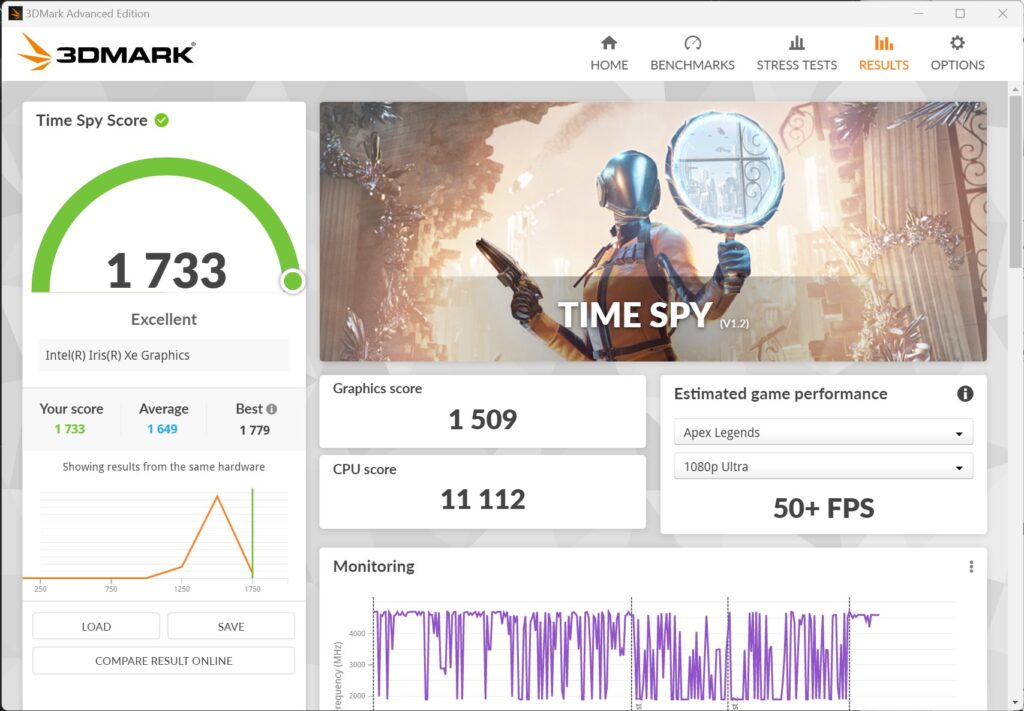Expand the Apex Legends game dropdown
This screenshot has width=1024, height=711.
click(x=823, y=432)
